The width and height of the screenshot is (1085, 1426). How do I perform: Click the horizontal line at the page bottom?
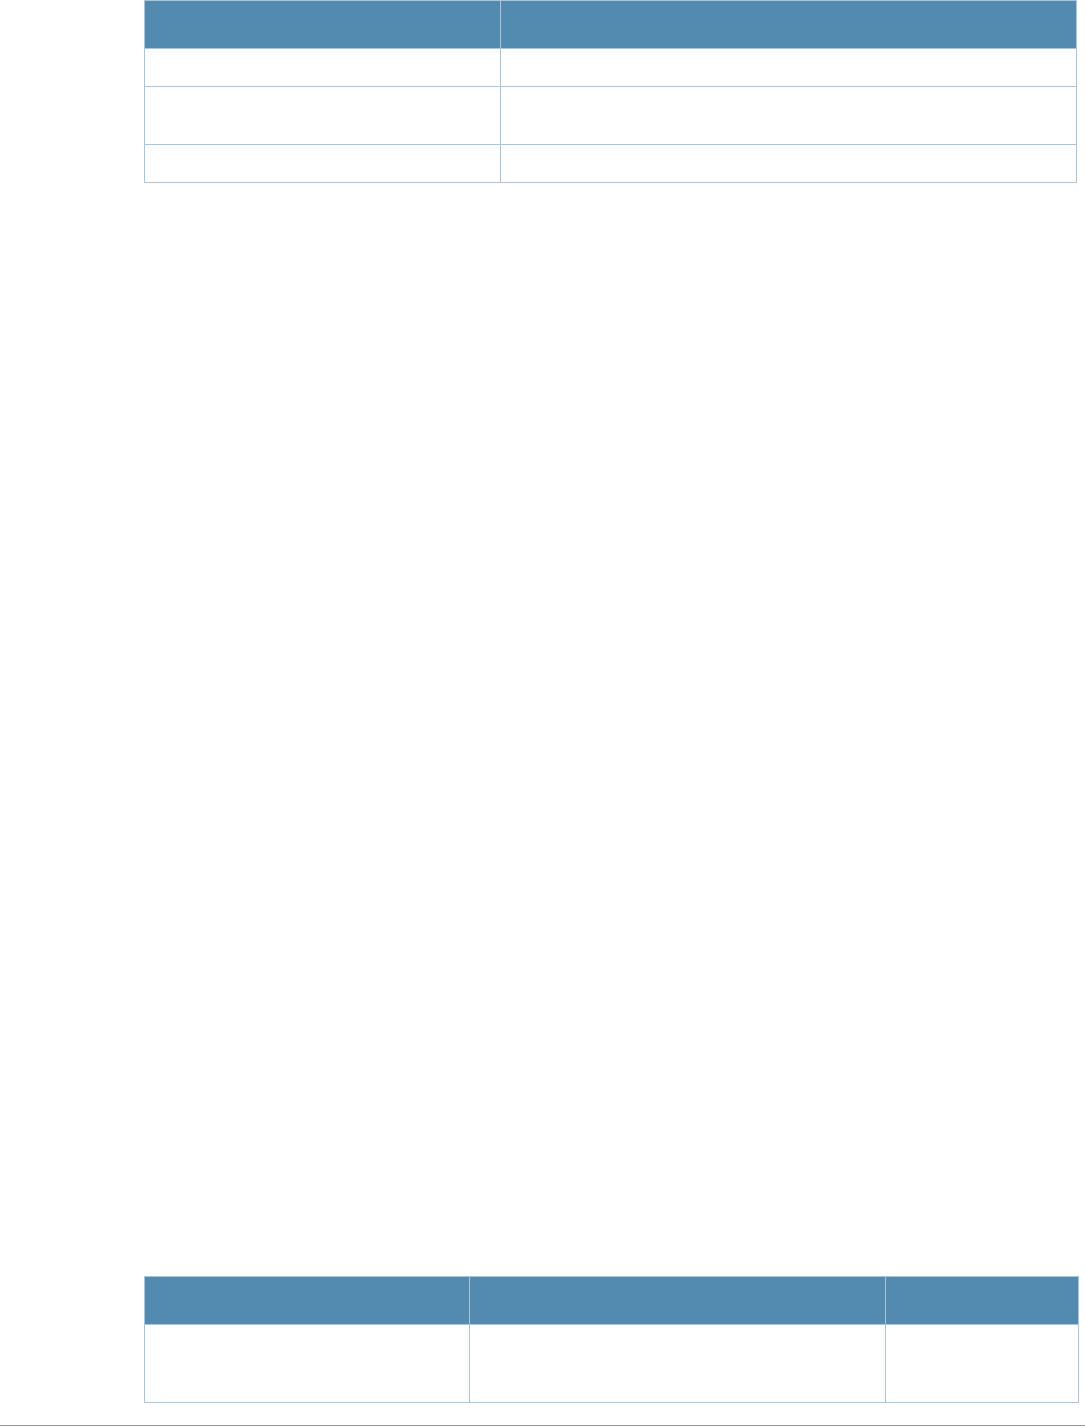pyautogui.click(x=542, y=1424)
